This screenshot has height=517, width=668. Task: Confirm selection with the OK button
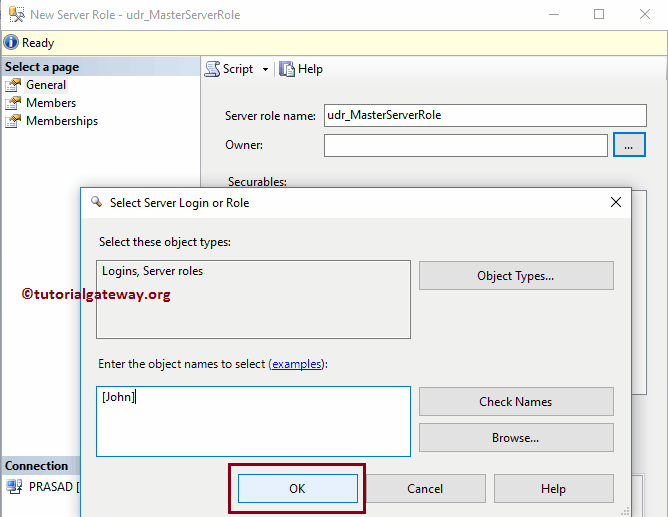[x=297, y=489]
